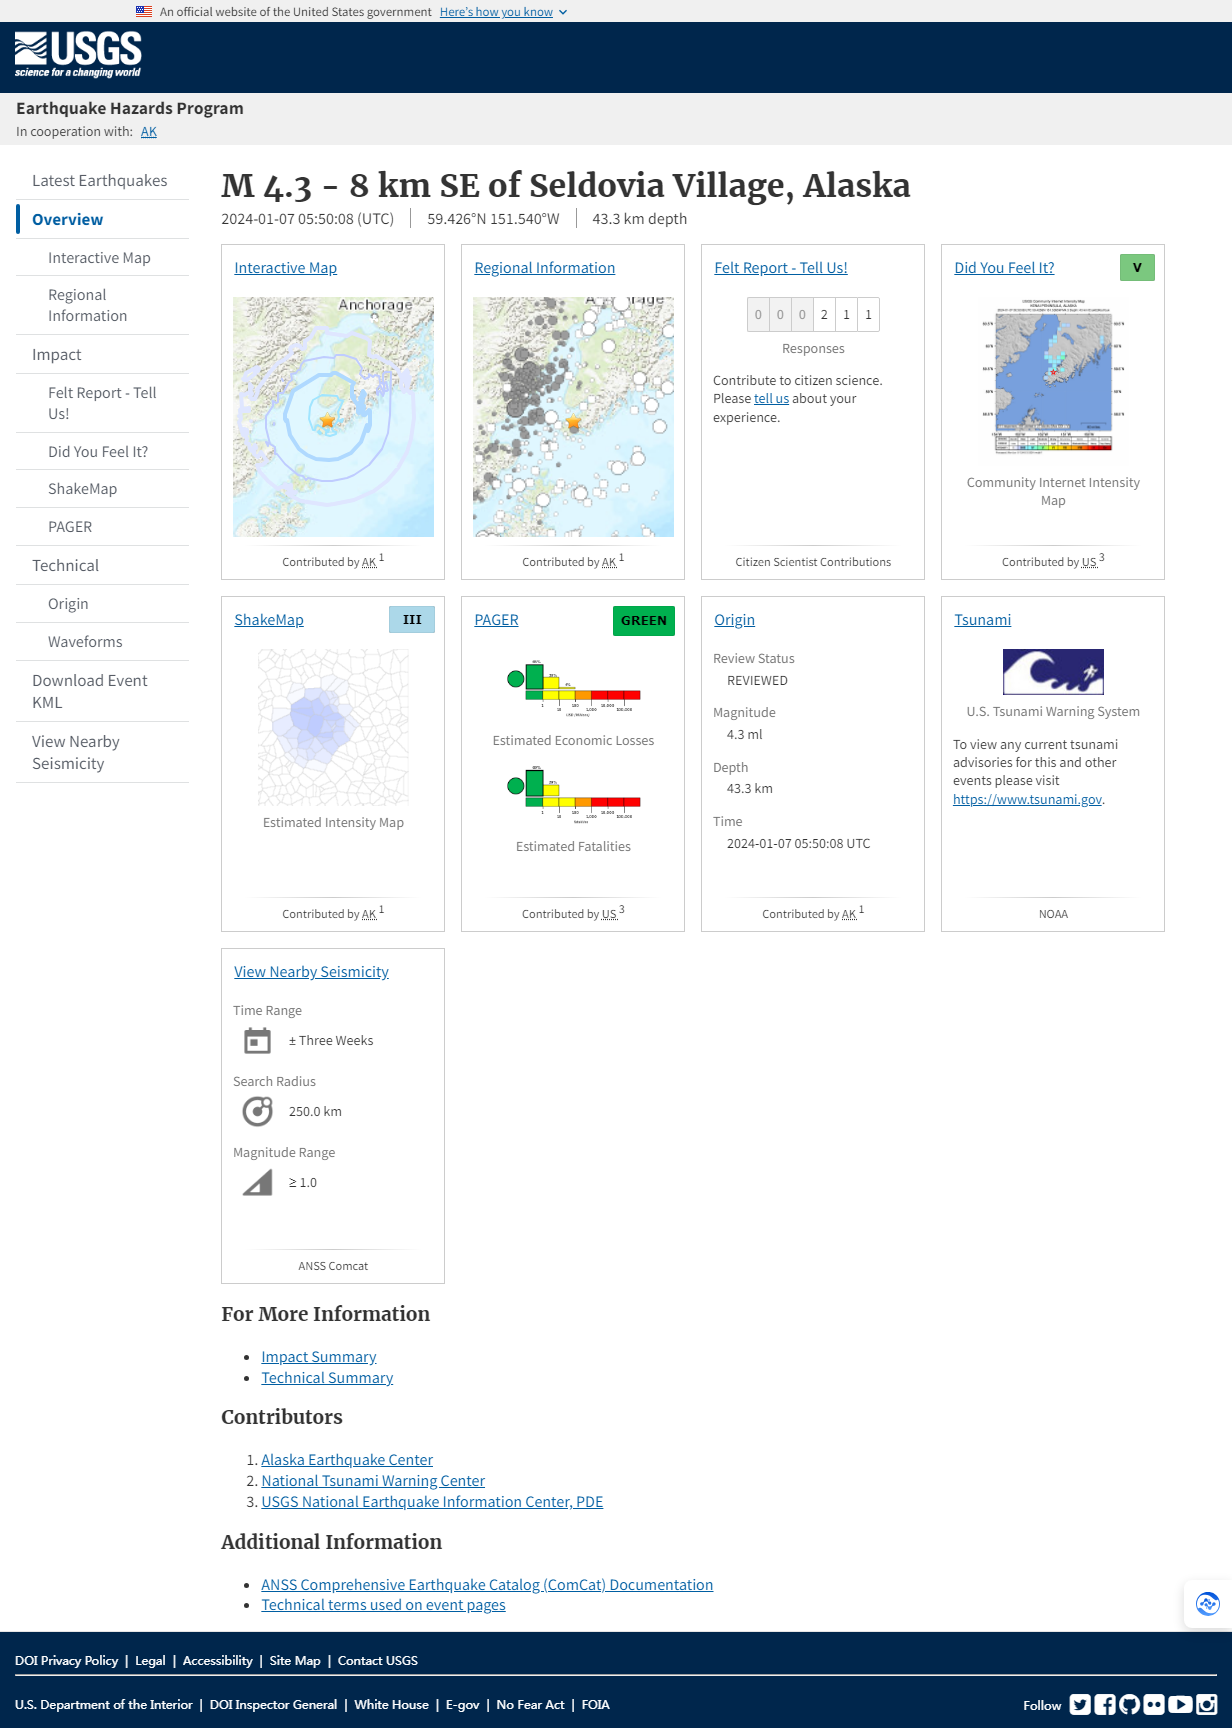
Task: Click the Regional Information map thumbnail
Action: pyautogui.click(x=574, y=417)
